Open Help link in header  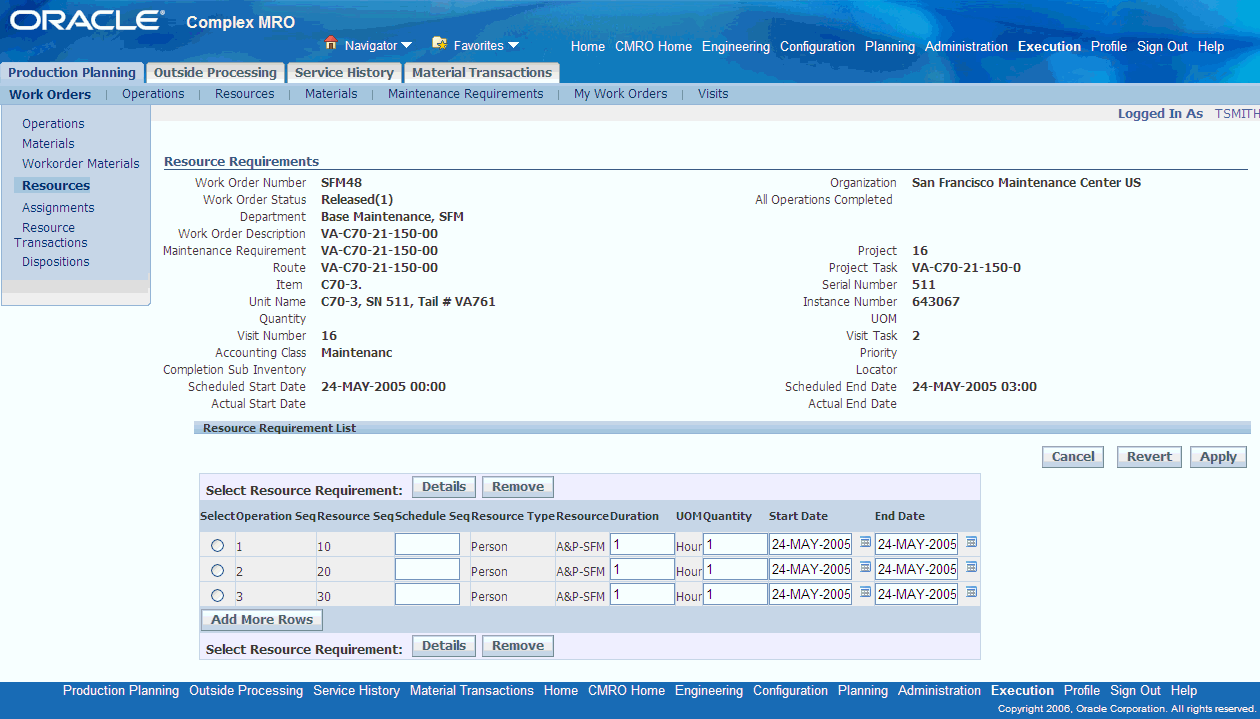1211,47
